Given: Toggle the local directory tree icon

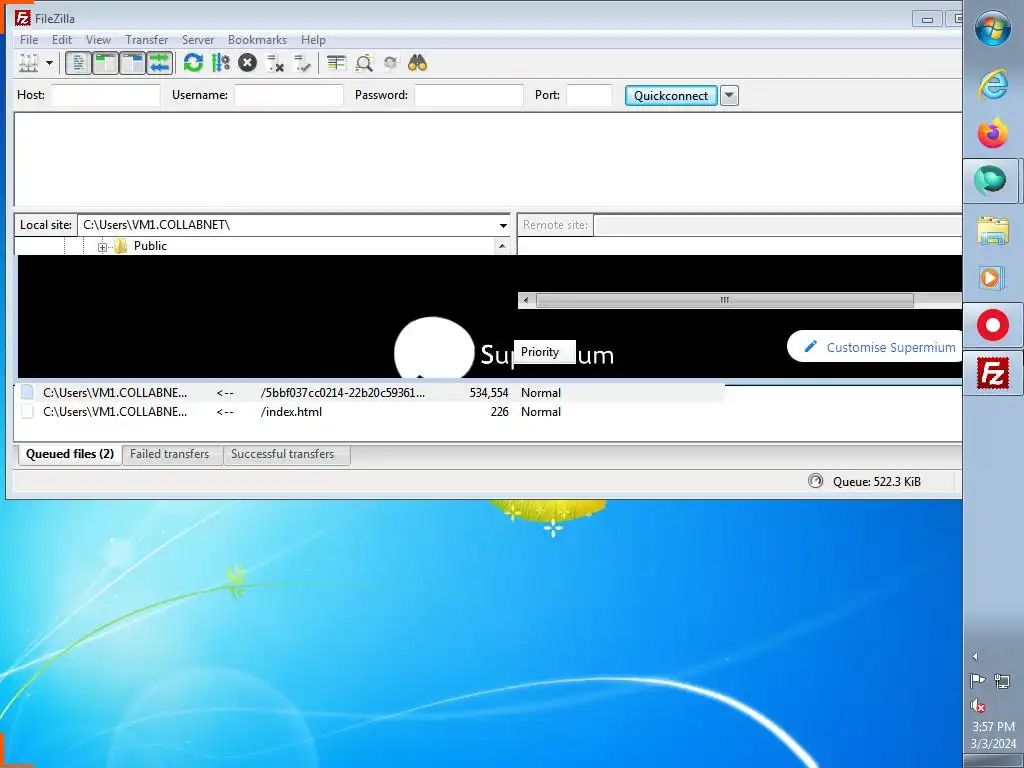Looking at the screenshot, I should tap(105, 63).
